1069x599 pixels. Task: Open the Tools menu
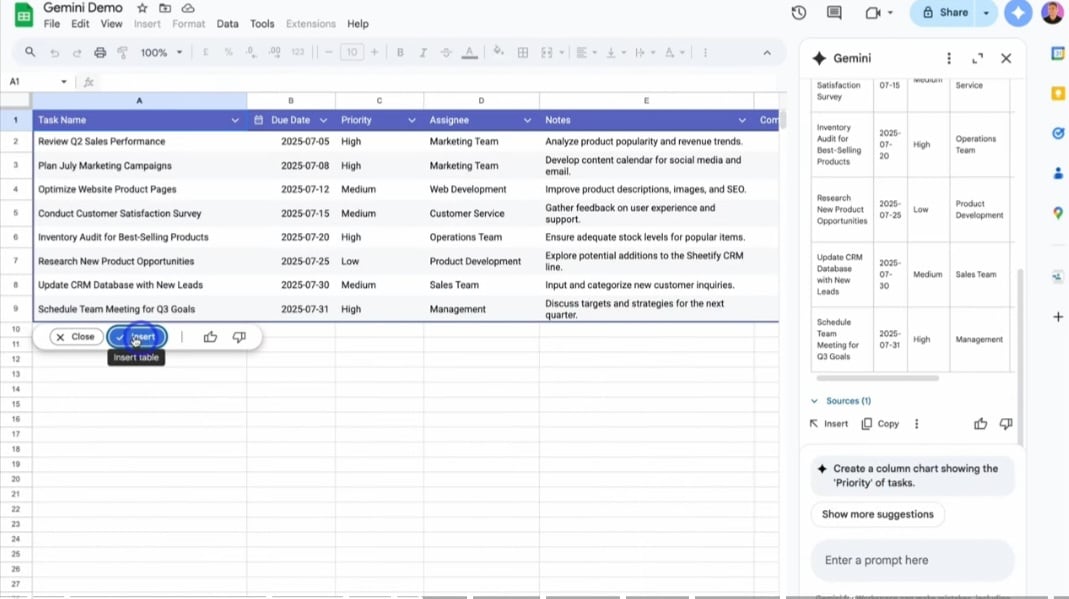coord(262,24)
